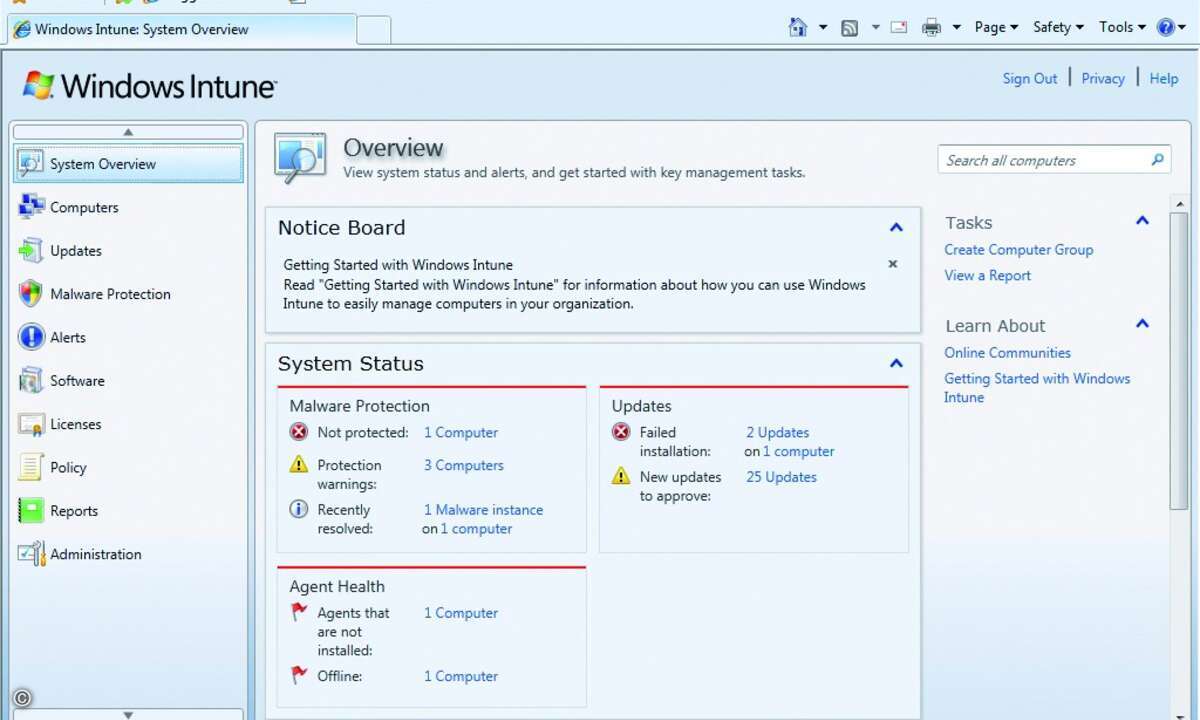Screen dimensions: 1200x720
Task: Open the feeds dropdown arrow
Action: point(875,28)
